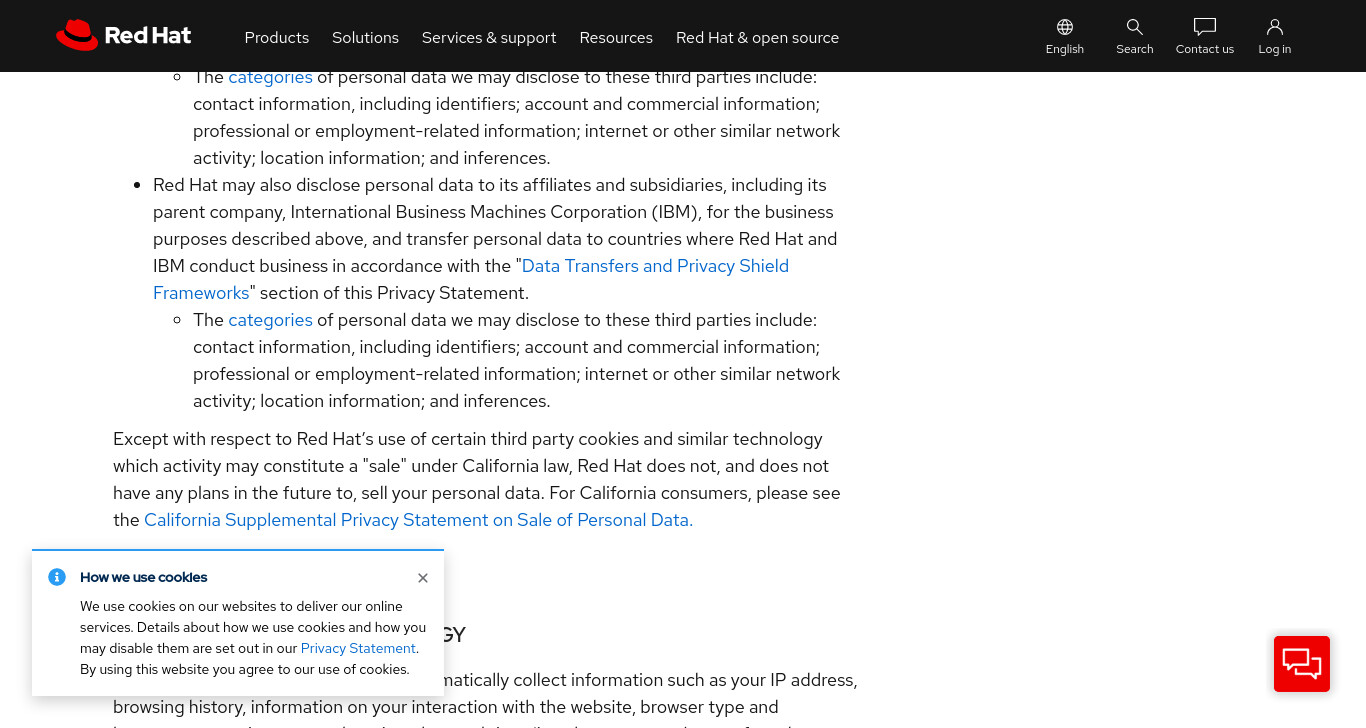Viewport: 1366px width, 728px height.
Task: Click the Red Hat logo
Action: [x=123, y=36]
